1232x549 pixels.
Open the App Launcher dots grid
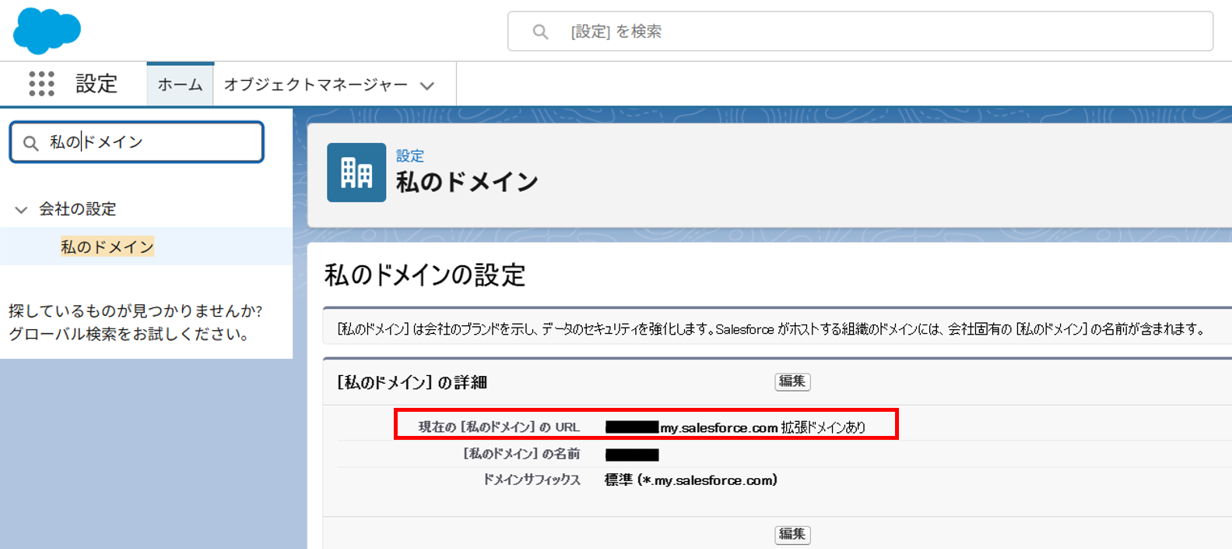[42, 84]
